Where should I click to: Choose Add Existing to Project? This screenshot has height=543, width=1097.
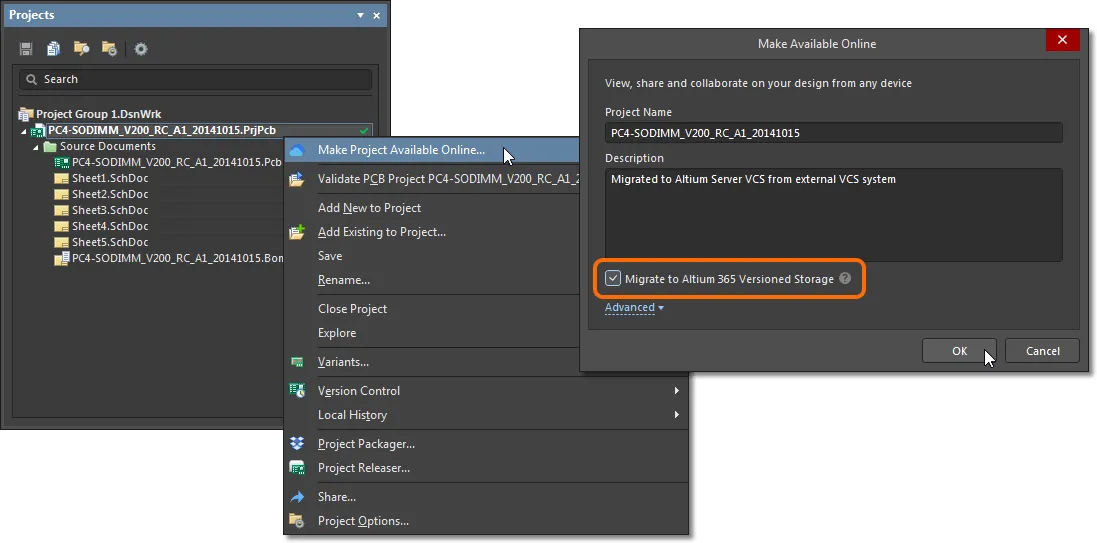381,232
